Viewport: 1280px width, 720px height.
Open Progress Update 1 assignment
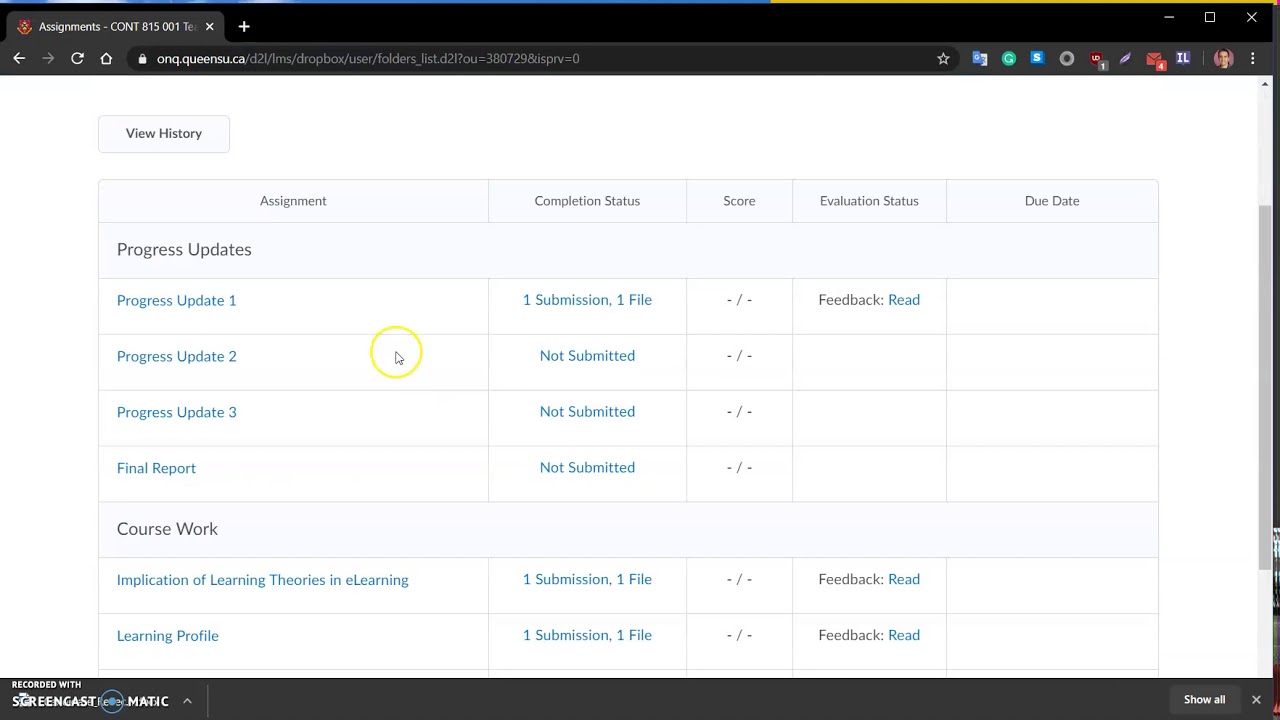(x=176, y=300)
